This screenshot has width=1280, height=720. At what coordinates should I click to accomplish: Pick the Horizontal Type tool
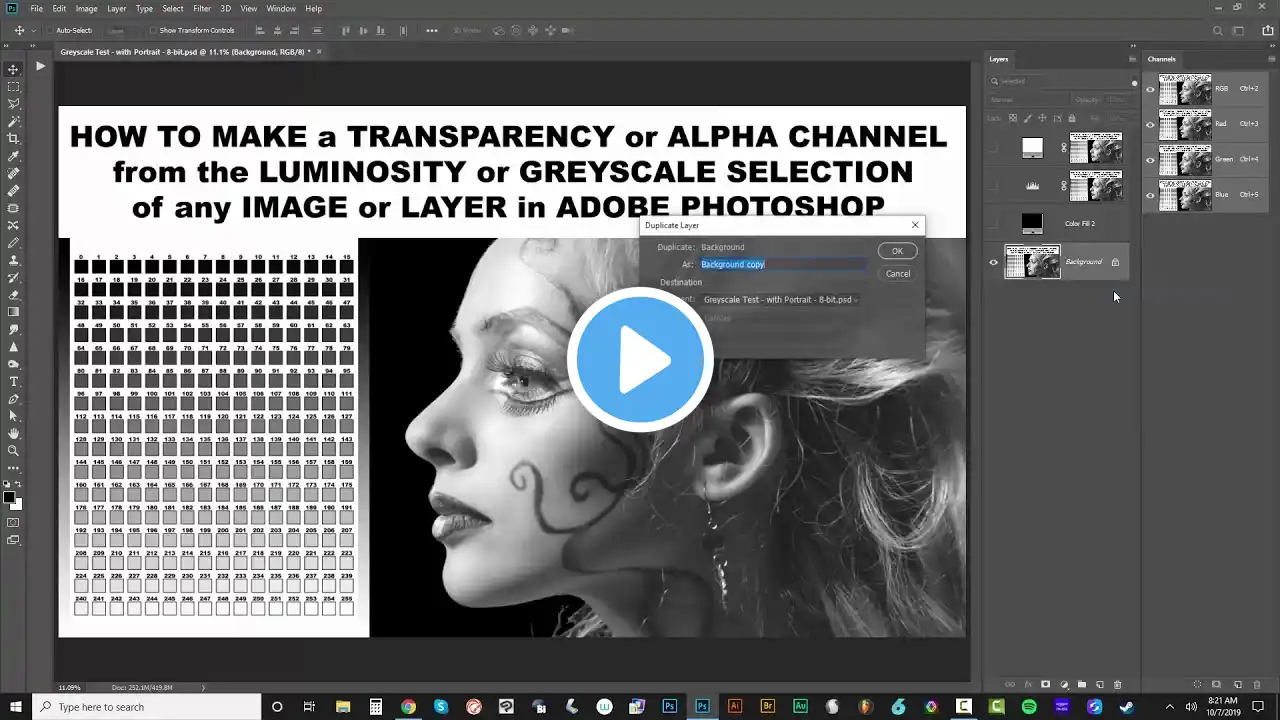point(14,381)
